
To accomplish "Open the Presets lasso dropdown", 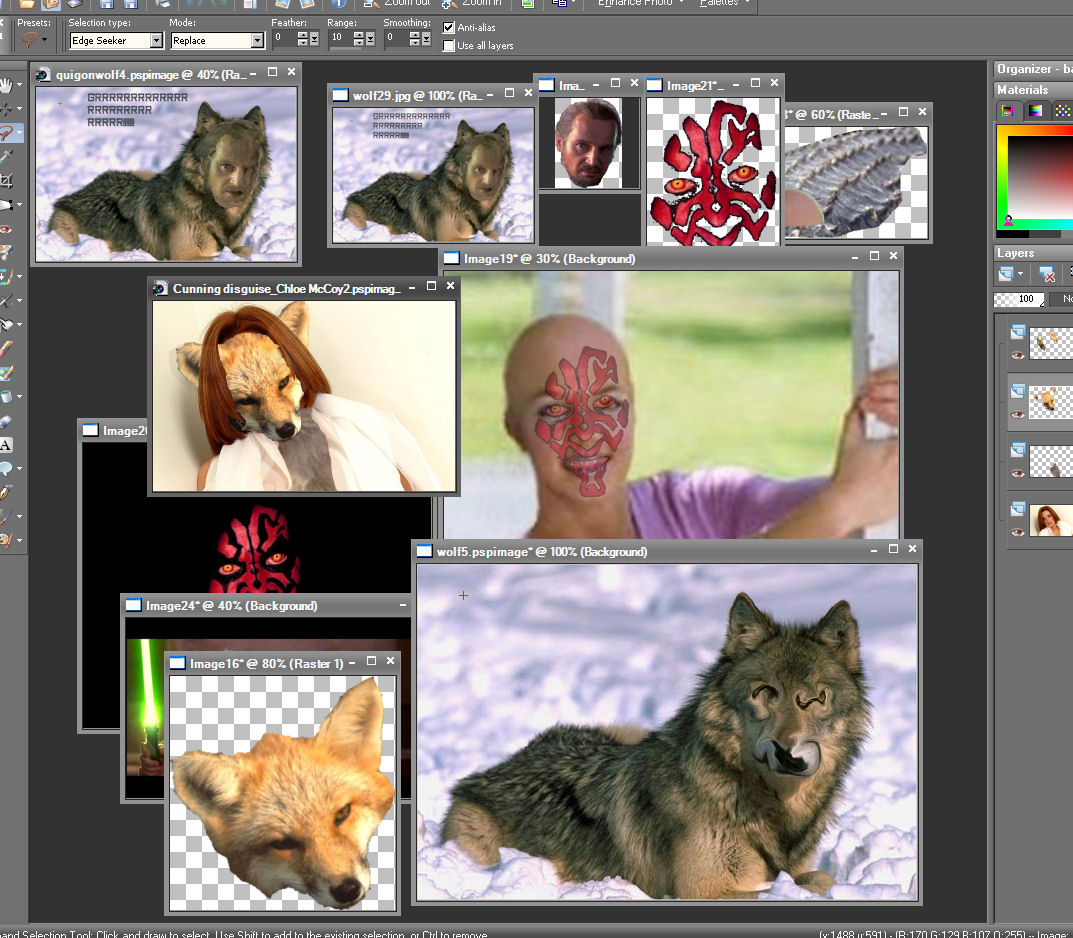I will pos(44,40).
